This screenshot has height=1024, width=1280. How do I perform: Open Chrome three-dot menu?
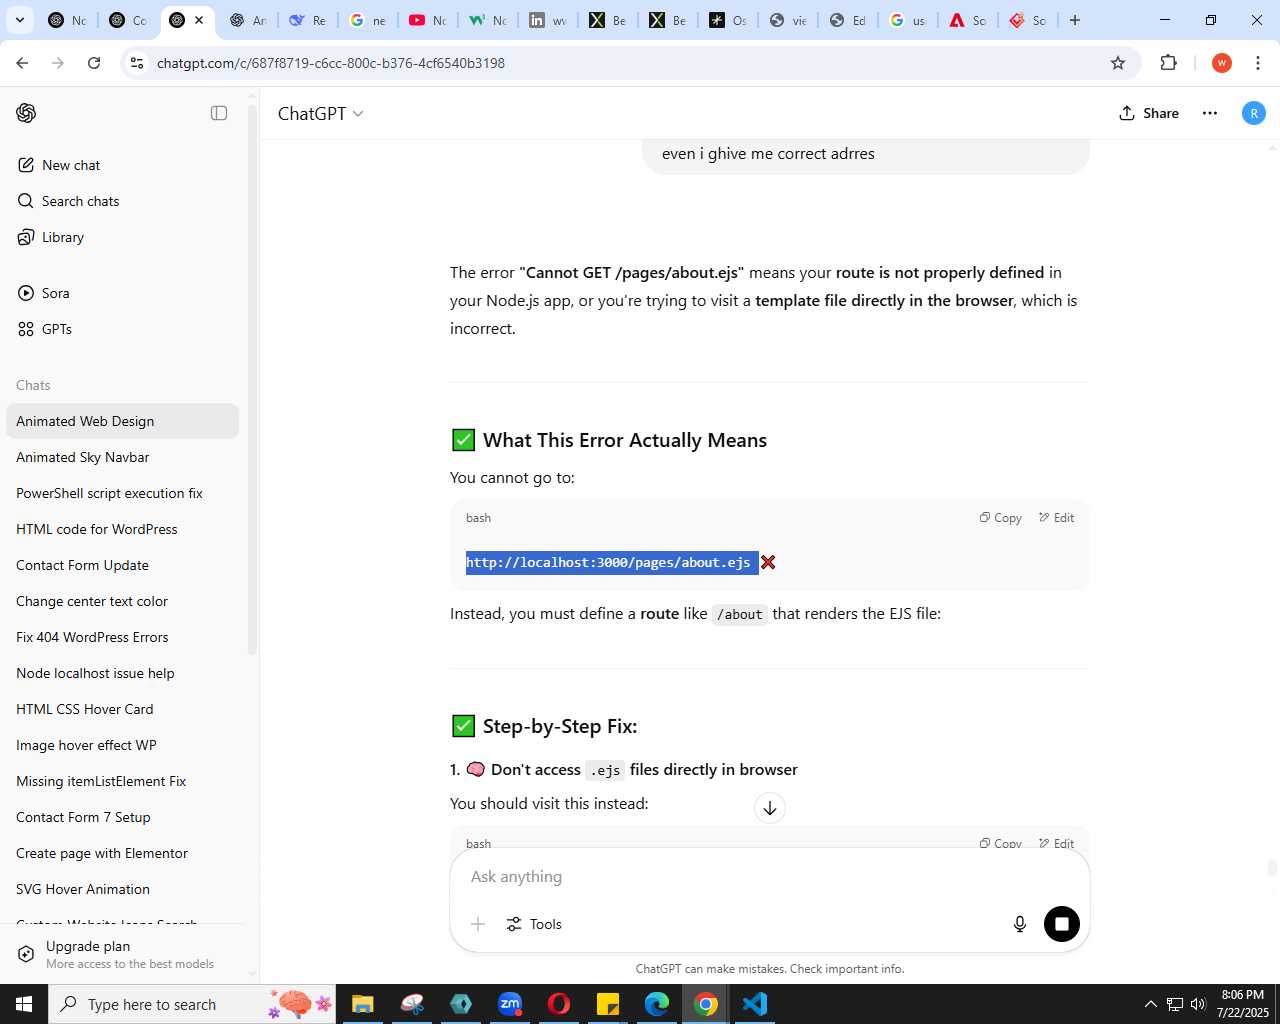point(1258,63)
